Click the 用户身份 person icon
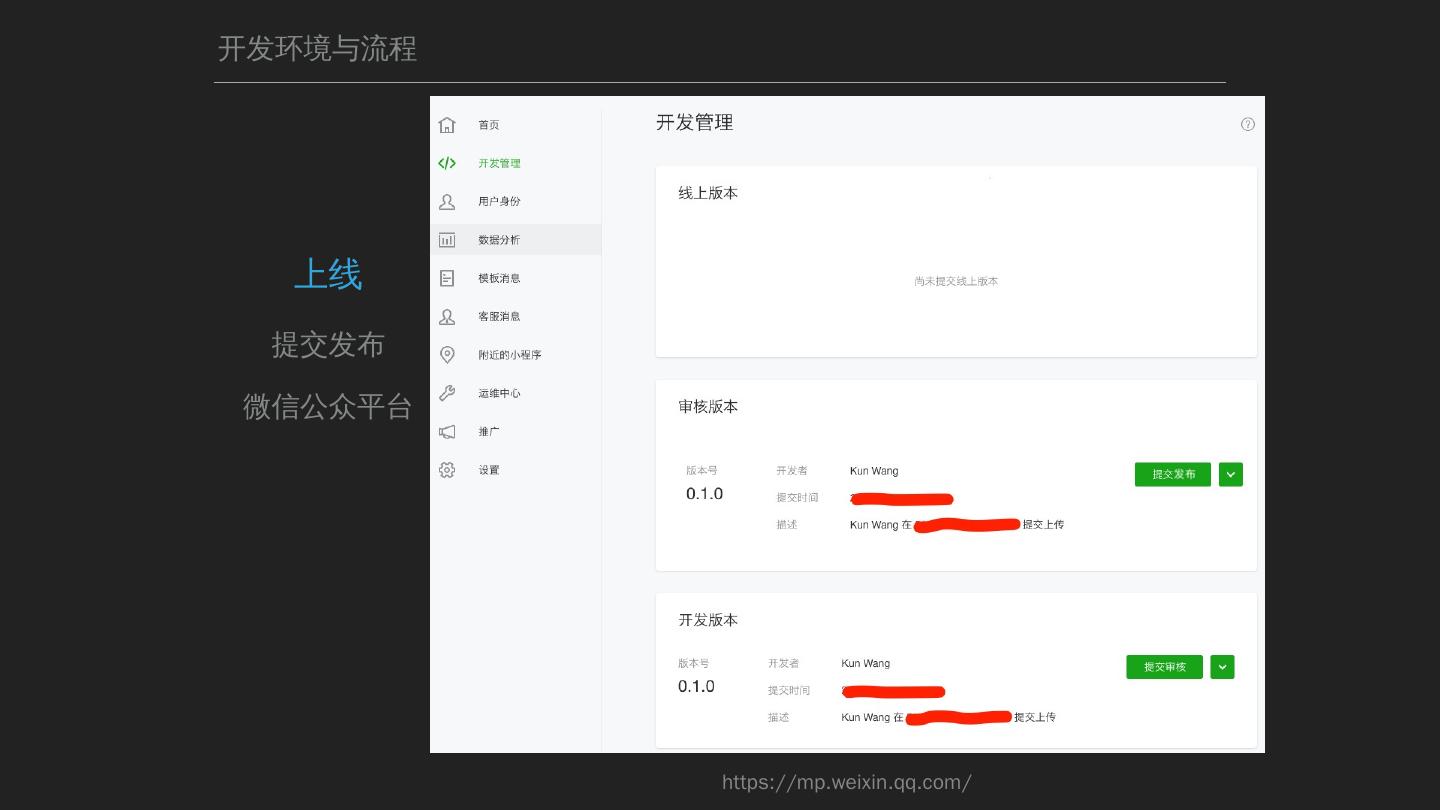 (x=447, y=202)
